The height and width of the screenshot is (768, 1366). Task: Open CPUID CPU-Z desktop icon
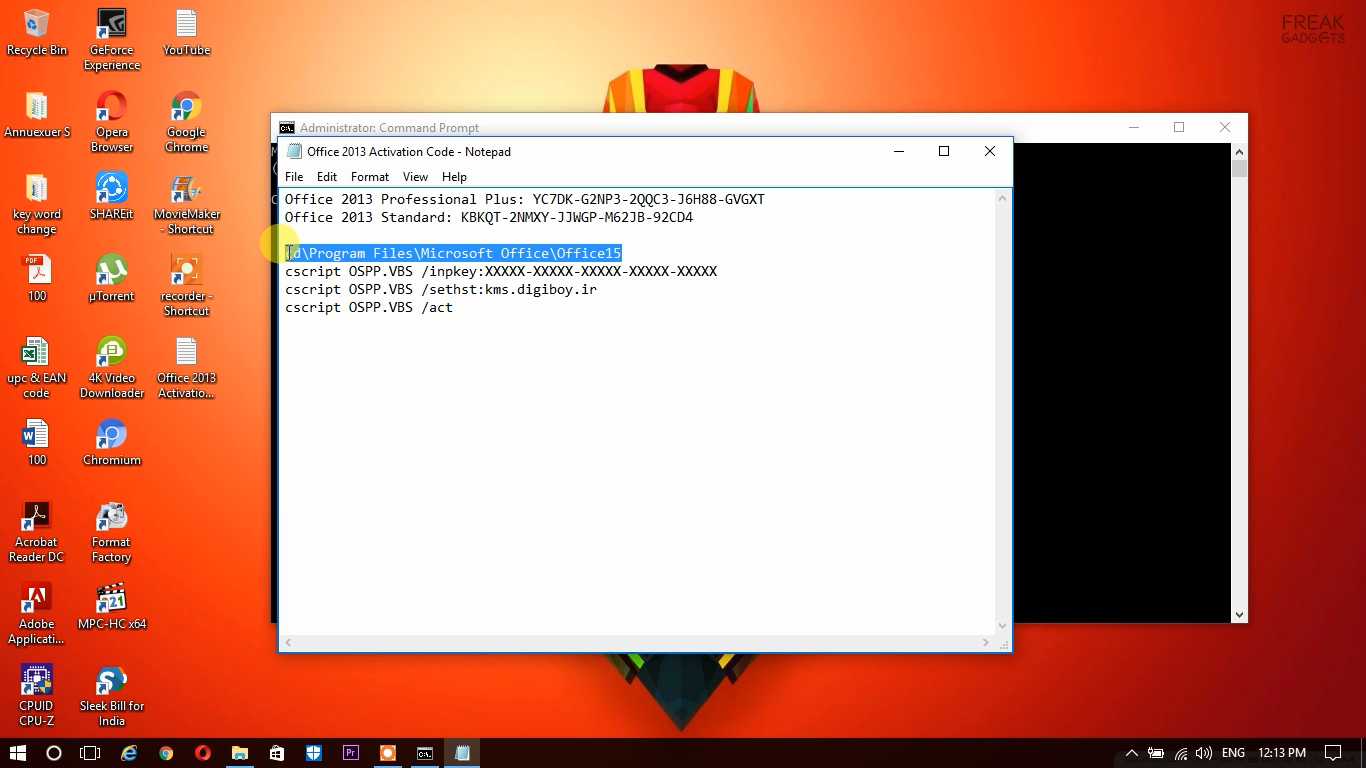(x=37, y=696)
